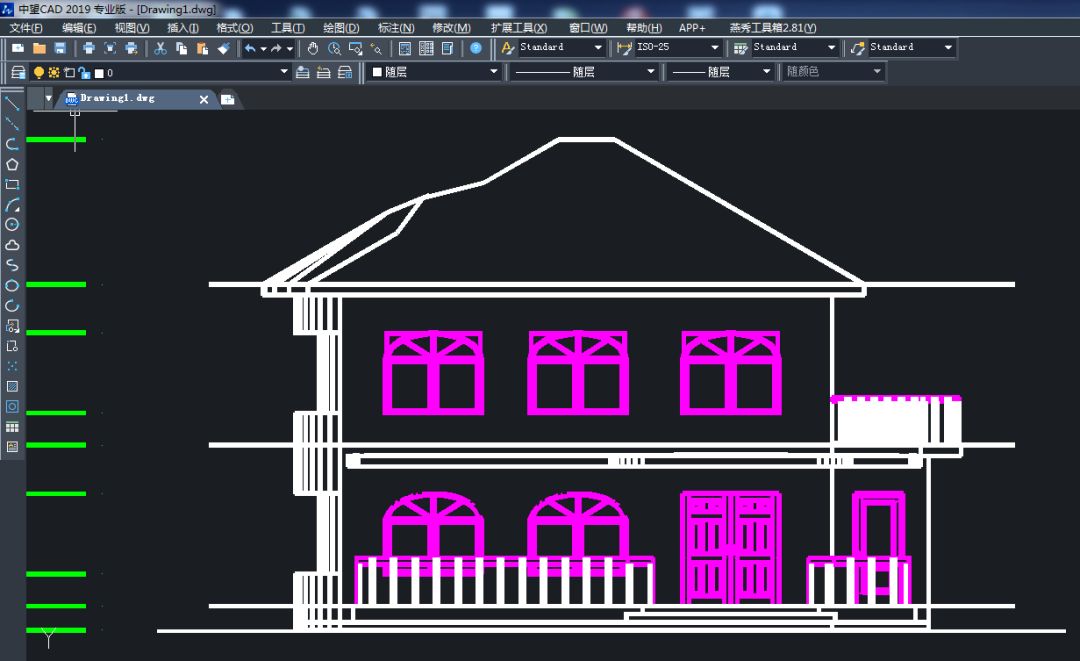1080x661 pixels.
Task: Select the Construction Line tool
Action: 12,124
